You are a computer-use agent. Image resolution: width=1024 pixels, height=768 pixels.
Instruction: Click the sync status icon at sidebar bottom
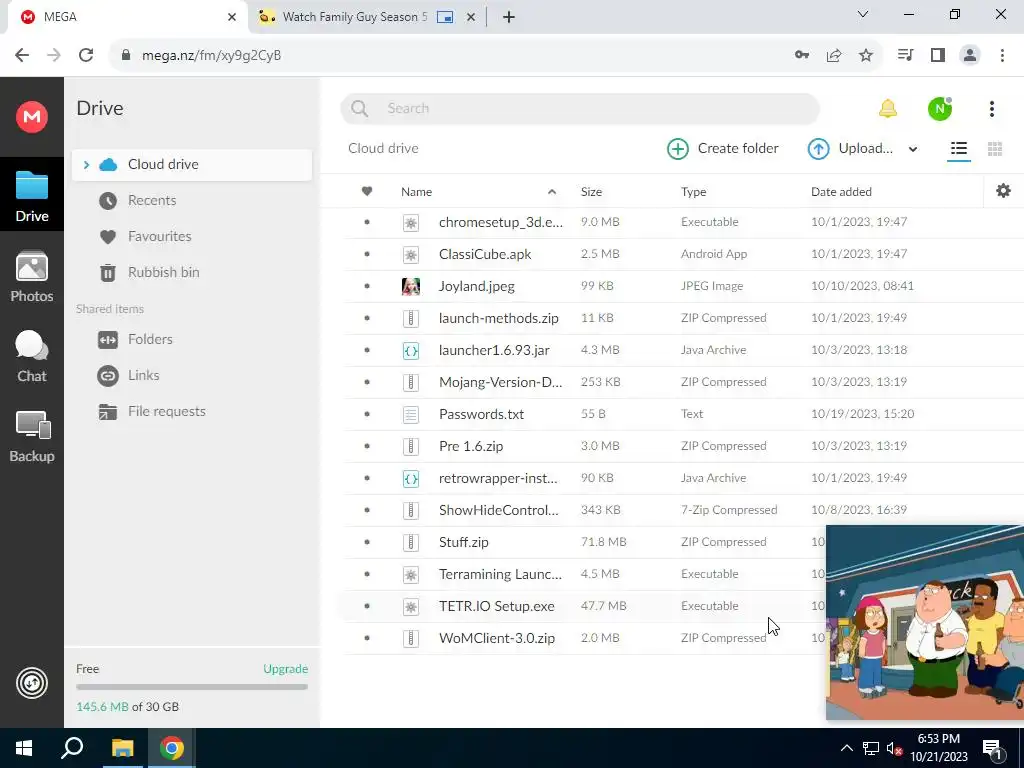(x=31, y=683)
